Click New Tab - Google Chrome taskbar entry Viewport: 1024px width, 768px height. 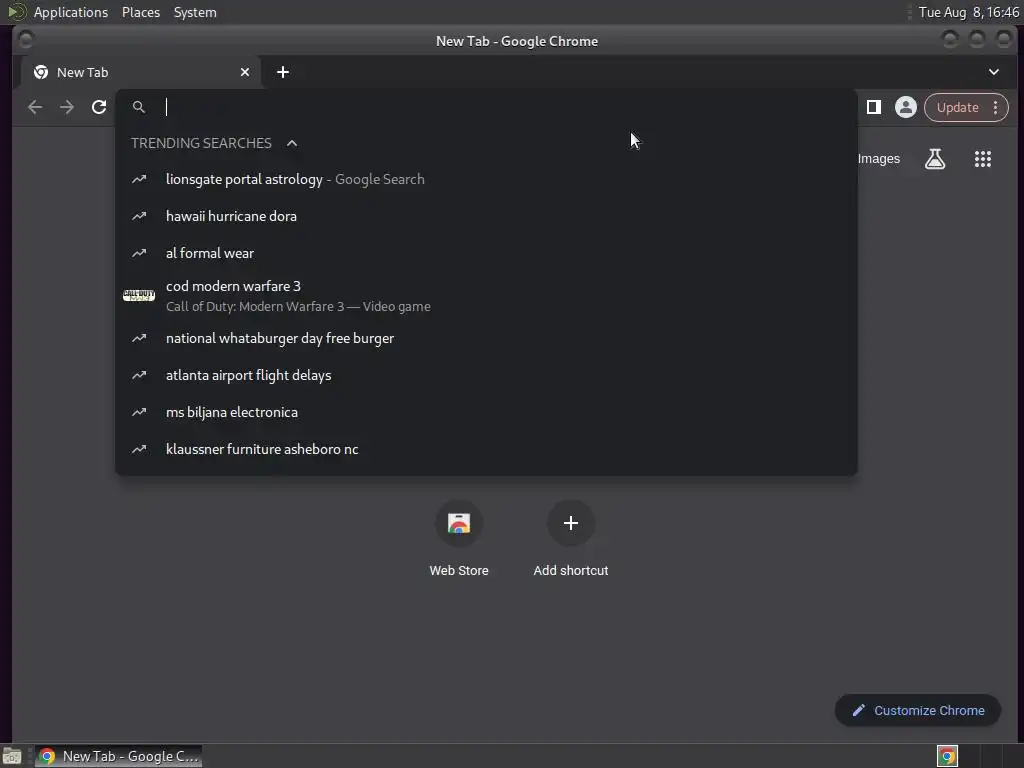(x=118, y=756)
